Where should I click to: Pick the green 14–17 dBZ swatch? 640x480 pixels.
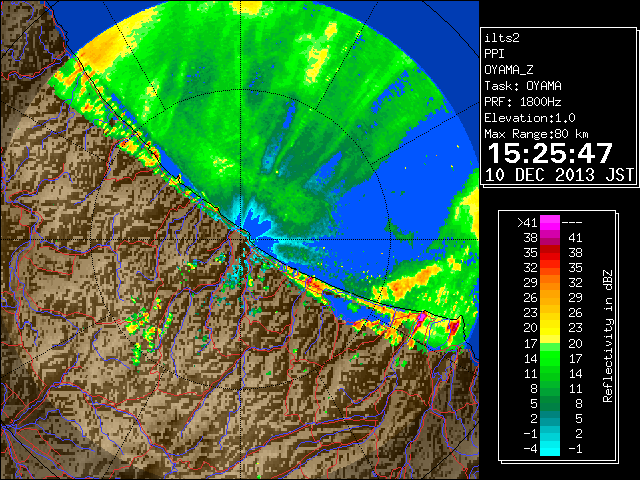point(550,358)
